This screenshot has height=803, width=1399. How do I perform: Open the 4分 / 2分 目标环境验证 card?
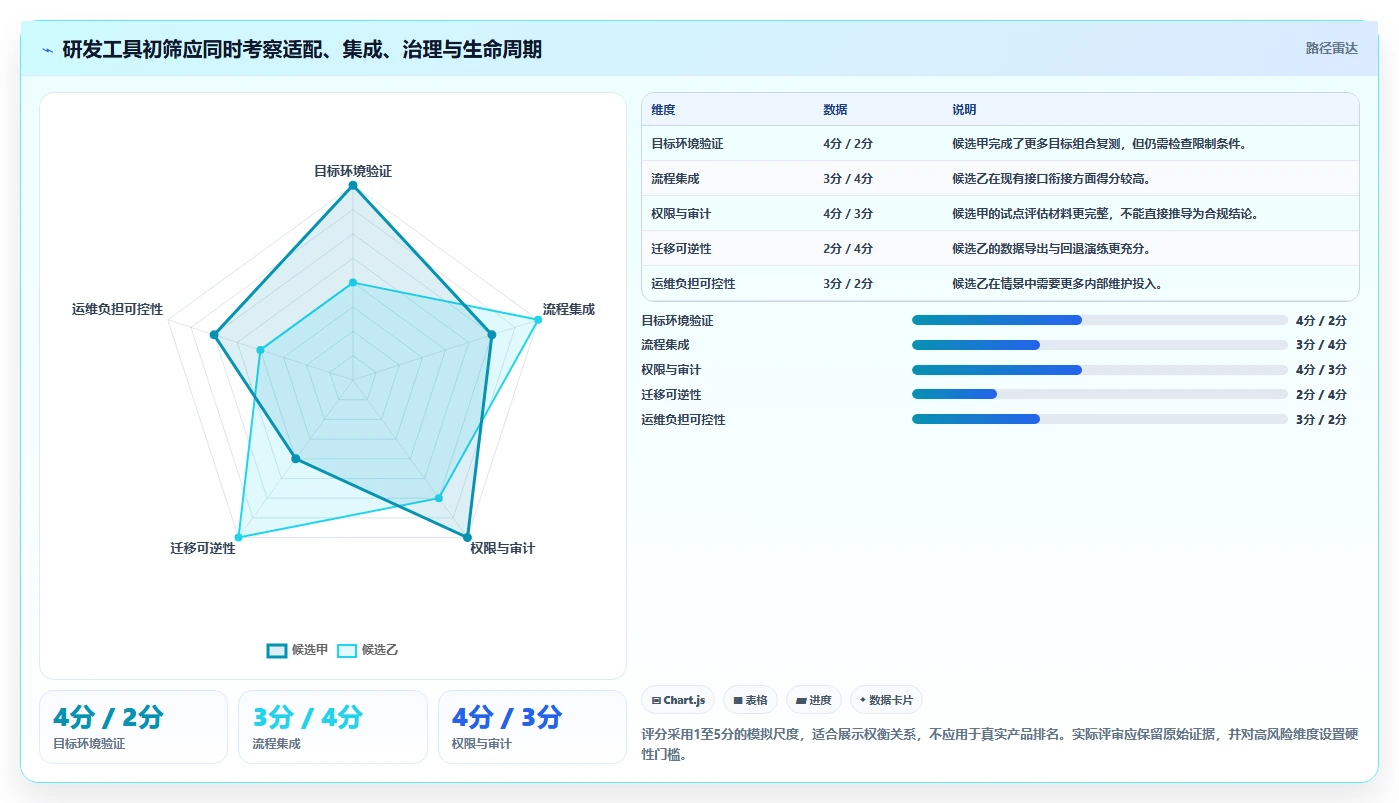click(133, 727)
